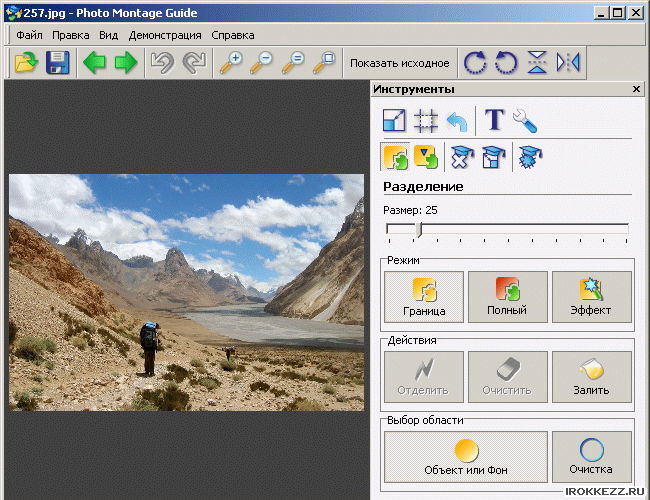The height and width of the screenshot is (500, 650).
Task: Mirror the image horizontally
Action: pyautogui.click(x=568, y=63)
